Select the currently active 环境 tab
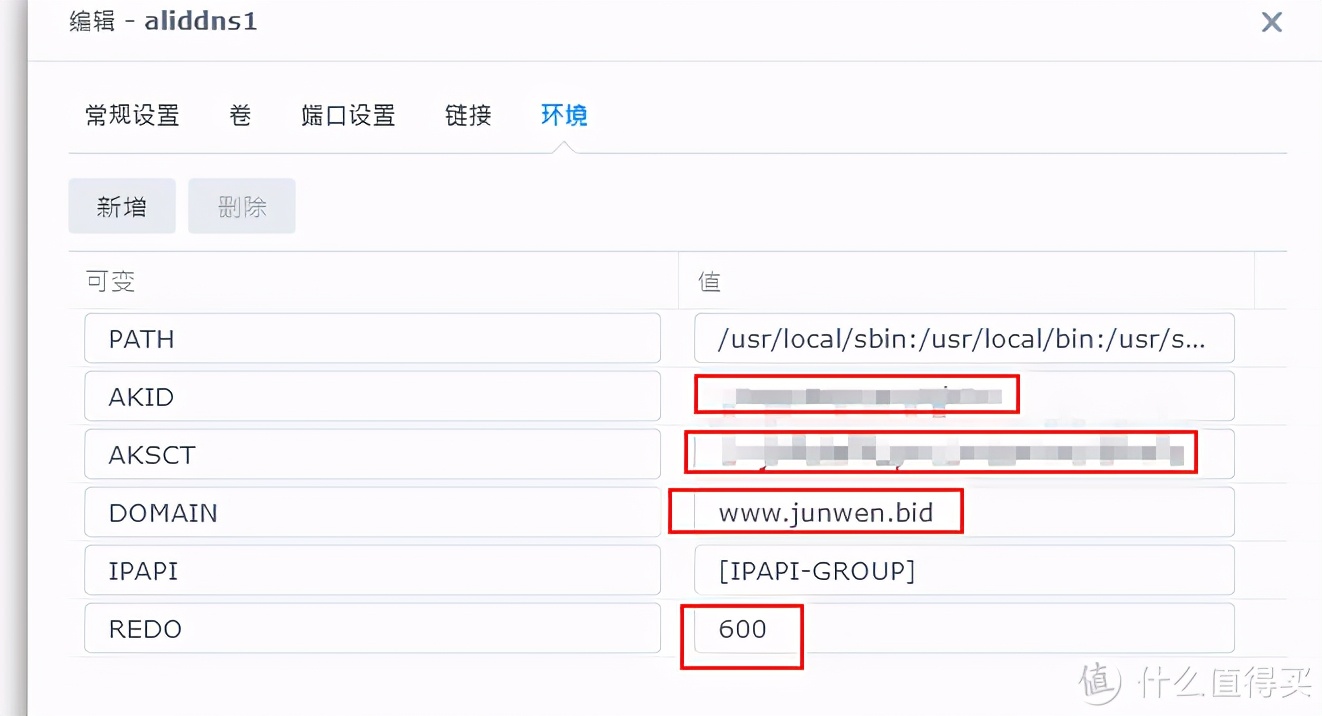Viewport: 1322px width, 716px height. click(x=563, y=115)
